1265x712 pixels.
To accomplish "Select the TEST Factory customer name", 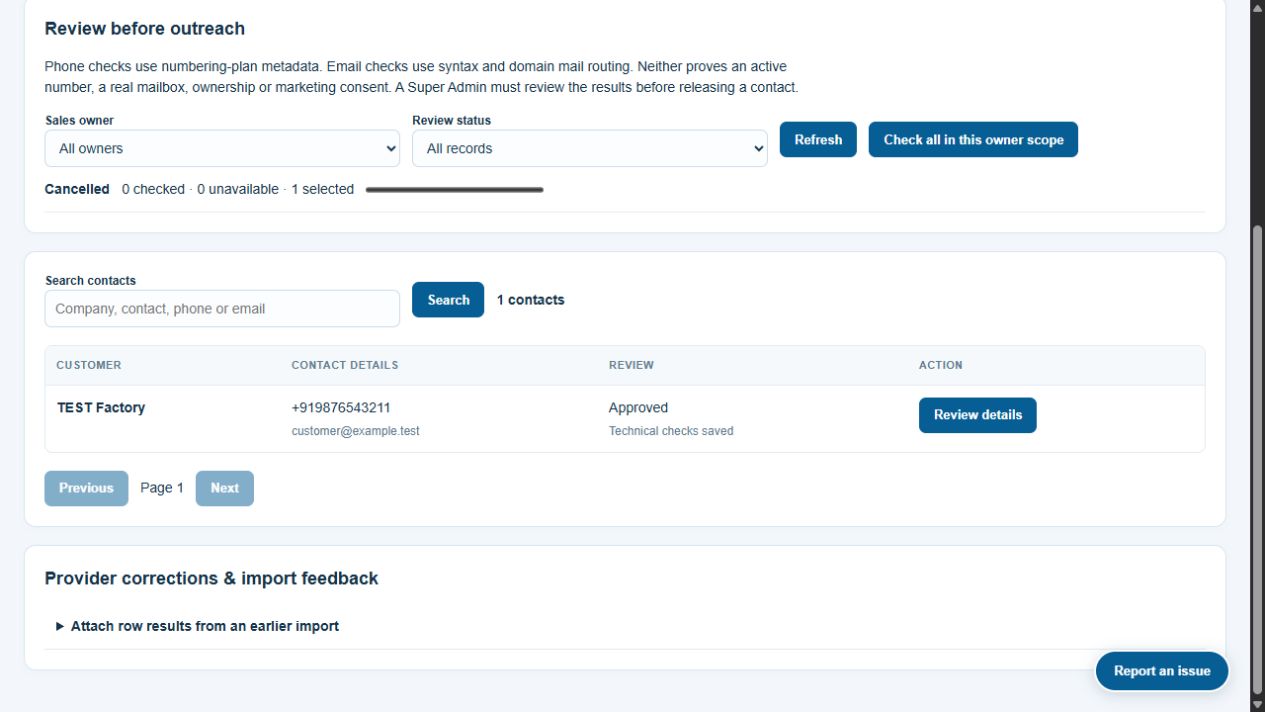I will pos(101,407).
